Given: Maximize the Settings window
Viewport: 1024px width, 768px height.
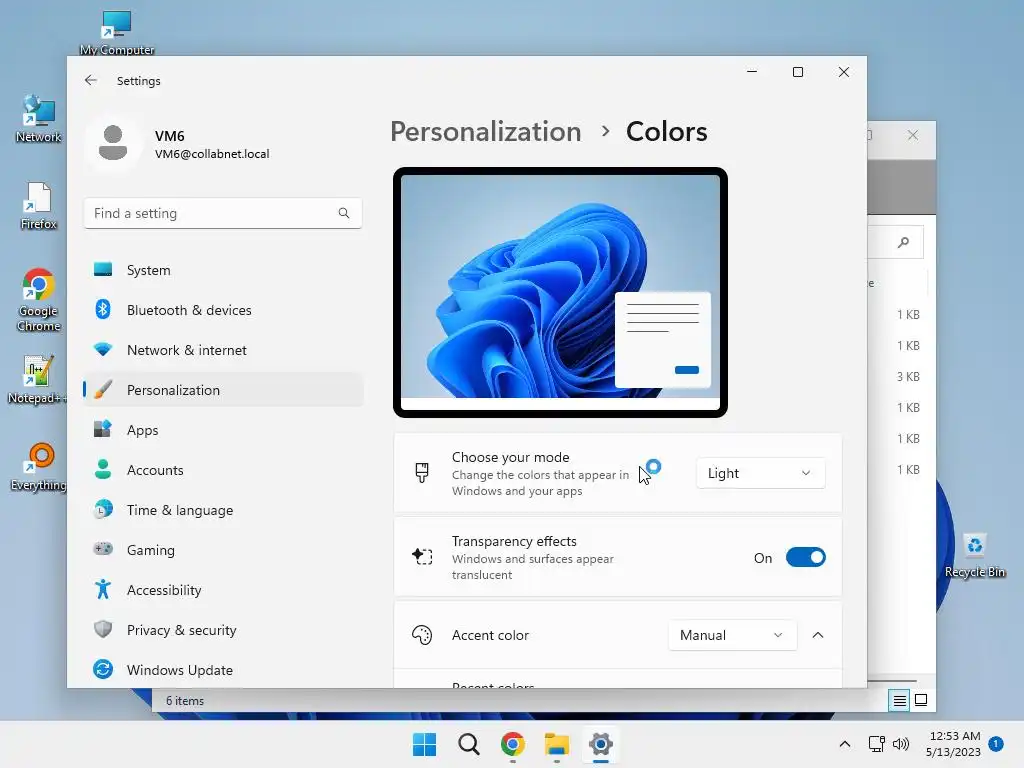Looking at the screenshot, I should tap(797, 72).
